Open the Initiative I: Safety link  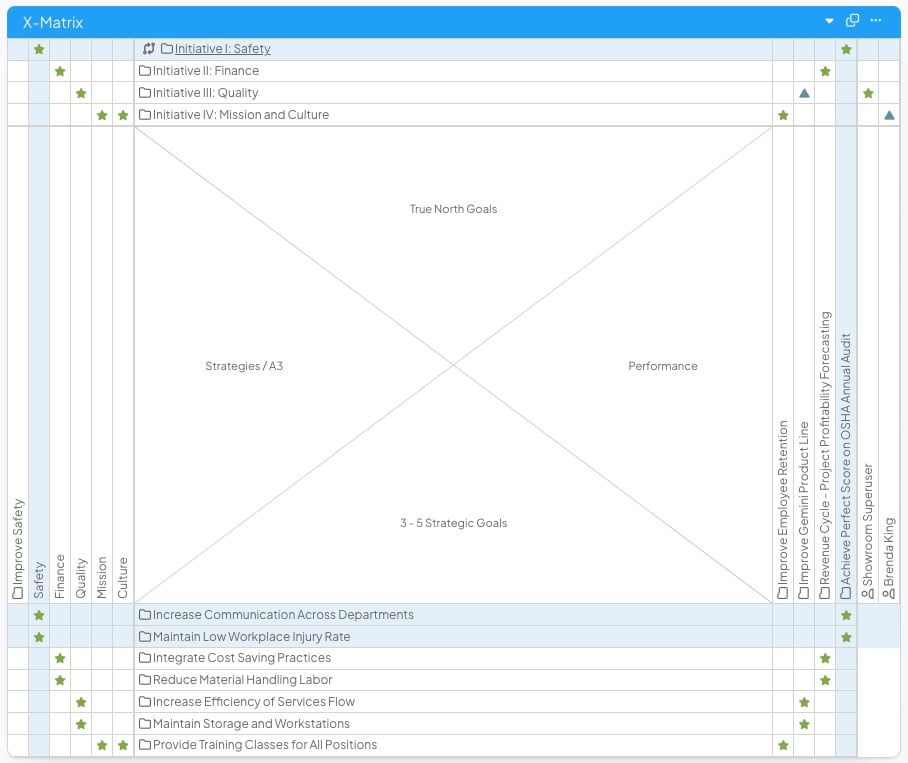point(222,49)
